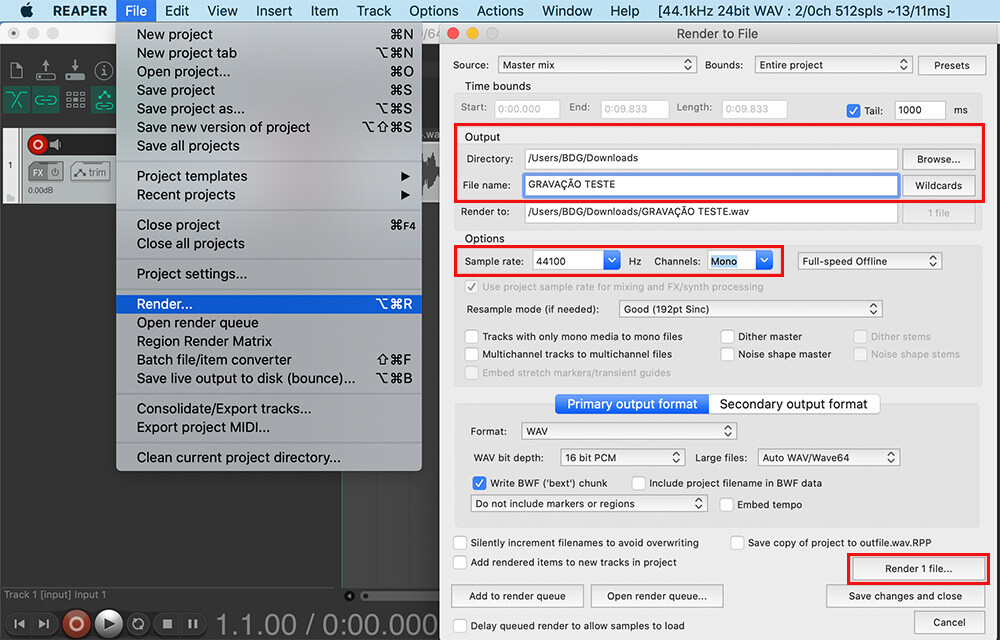Expand the Channels combo box arrow
This screenshot has height=640, width=1000.
(x=764, y=260)
